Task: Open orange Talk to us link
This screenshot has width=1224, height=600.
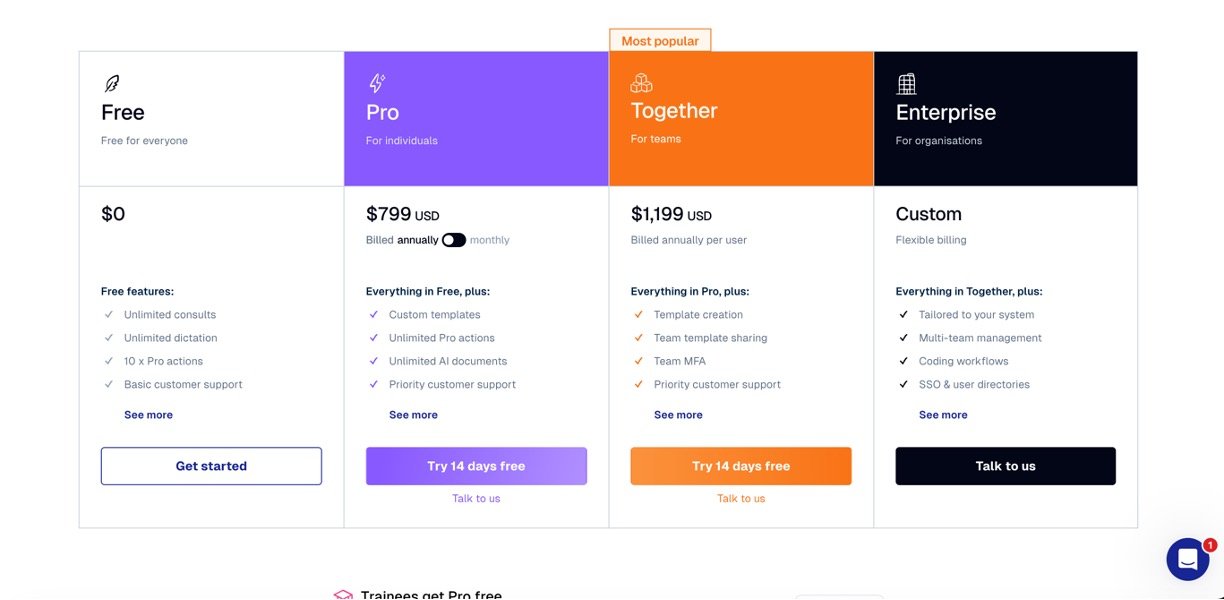Action: pos(741,498)
